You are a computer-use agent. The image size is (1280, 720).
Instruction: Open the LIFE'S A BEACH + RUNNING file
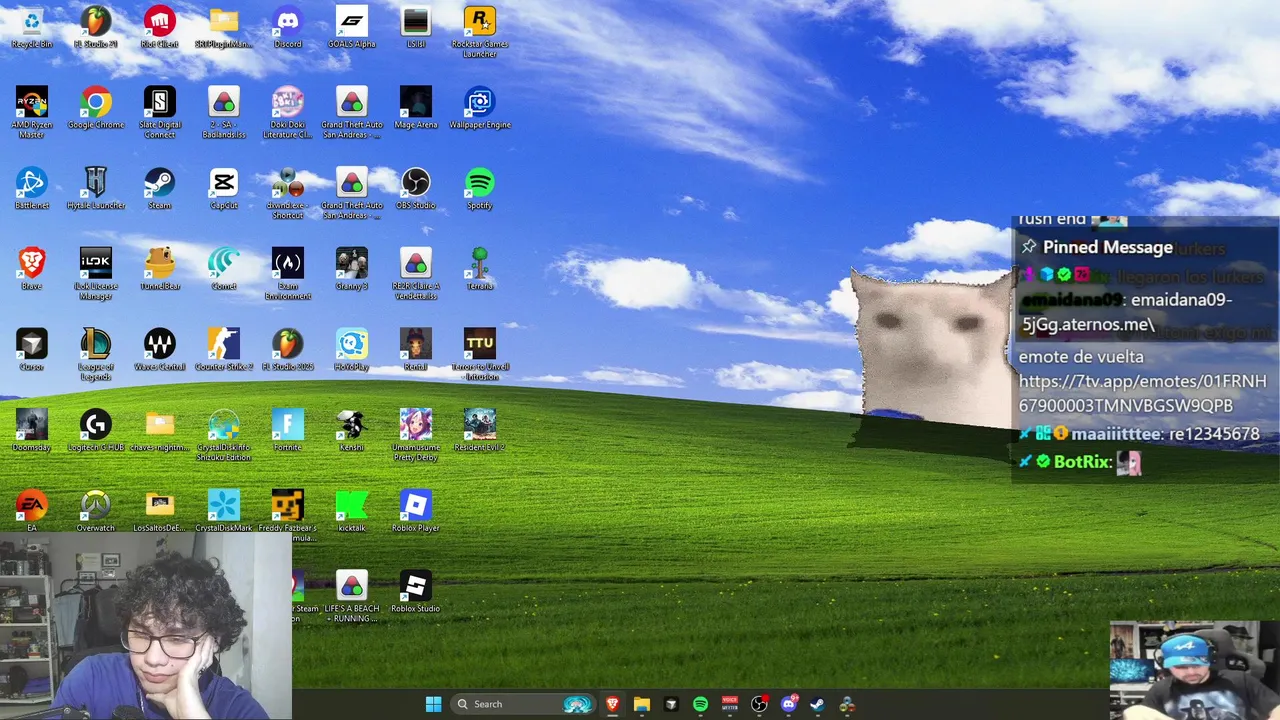[x=352, y=596]
